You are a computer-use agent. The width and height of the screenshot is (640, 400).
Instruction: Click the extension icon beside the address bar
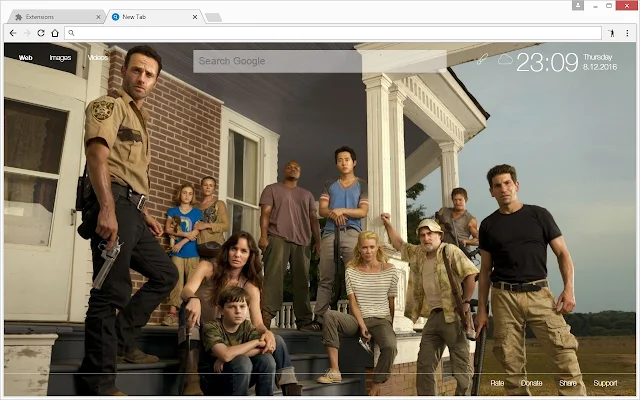pyautogui.click(x=611, y=33)
